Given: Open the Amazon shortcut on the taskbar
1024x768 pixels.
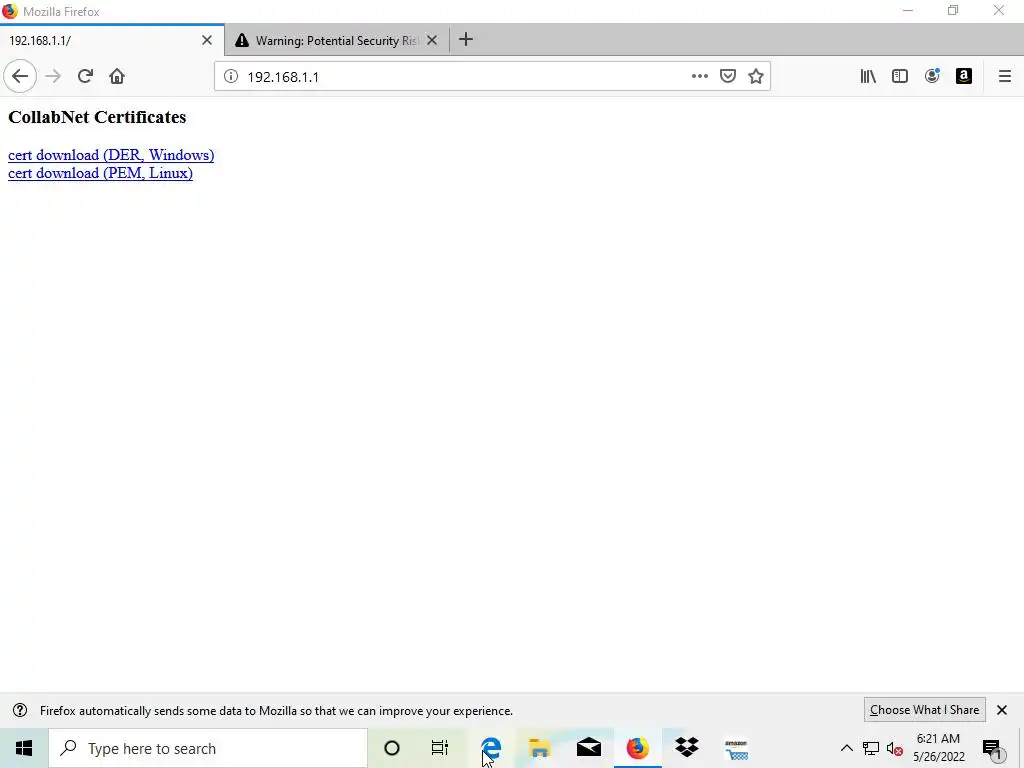Looking at the screenshot, I should pos(736,748).
